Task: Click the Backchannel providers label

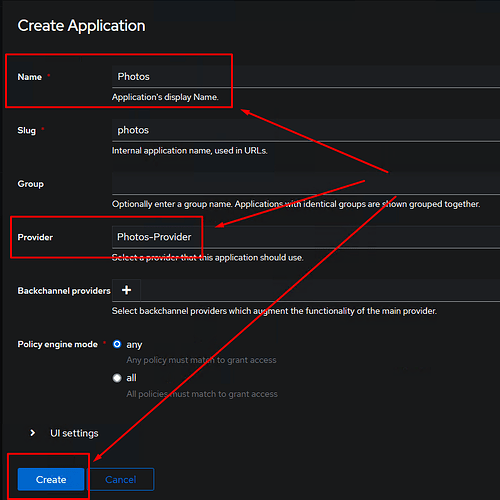Action: click(x=64, y=291)
